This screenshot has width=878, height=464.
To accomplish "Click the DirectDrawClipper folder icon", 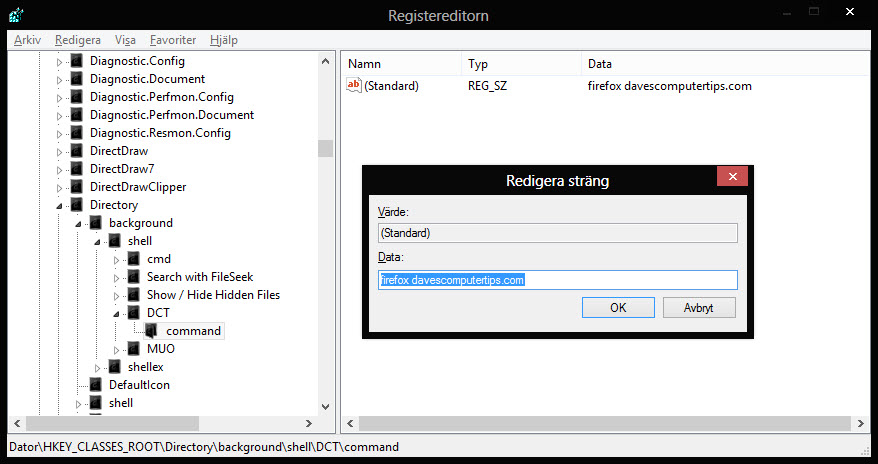I will (77, 187).
